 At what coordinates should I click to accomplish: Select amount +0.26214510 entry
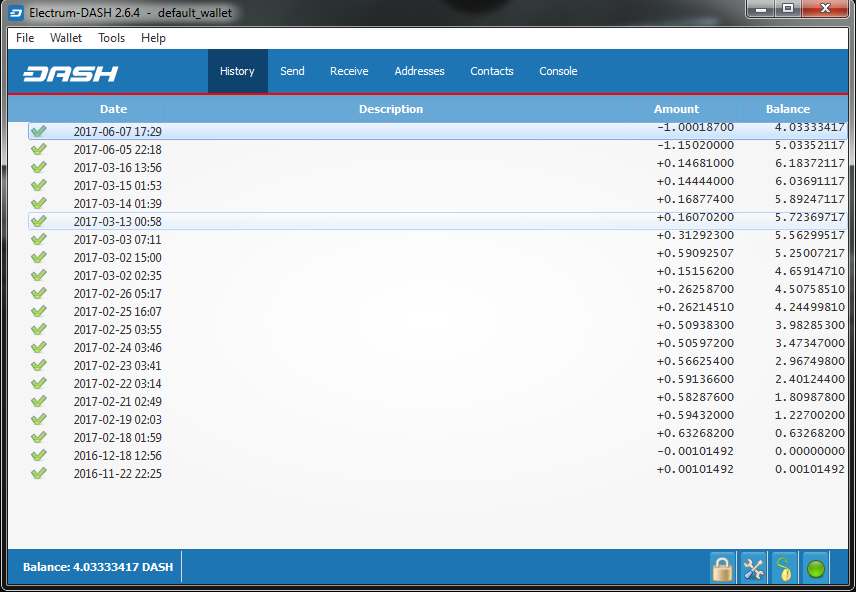695,307
